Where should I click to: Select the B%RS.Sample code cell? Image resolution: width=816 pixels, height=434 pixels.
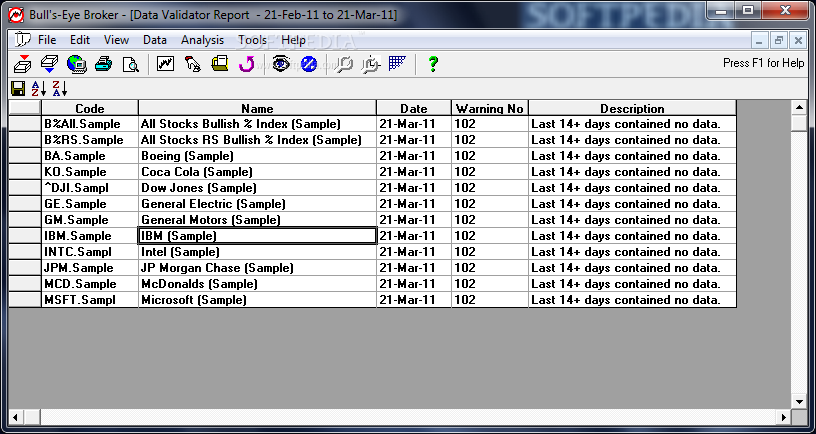90,140
